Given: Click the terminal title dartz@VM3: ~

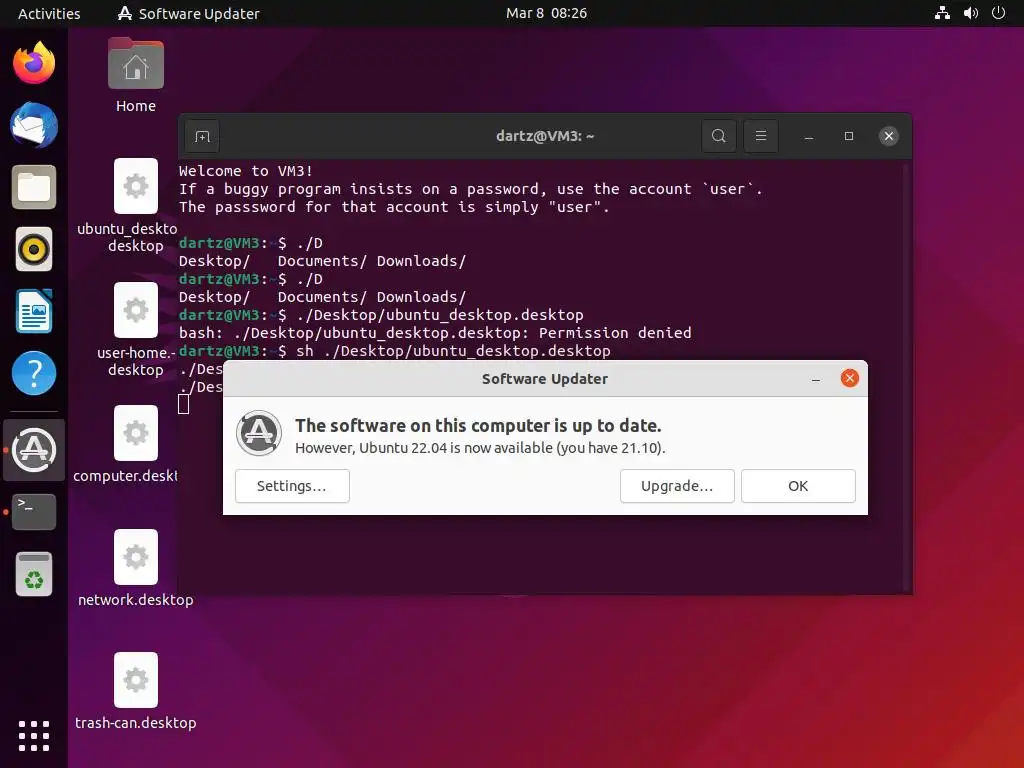Looking at the screenshot, I should point(545,136).
